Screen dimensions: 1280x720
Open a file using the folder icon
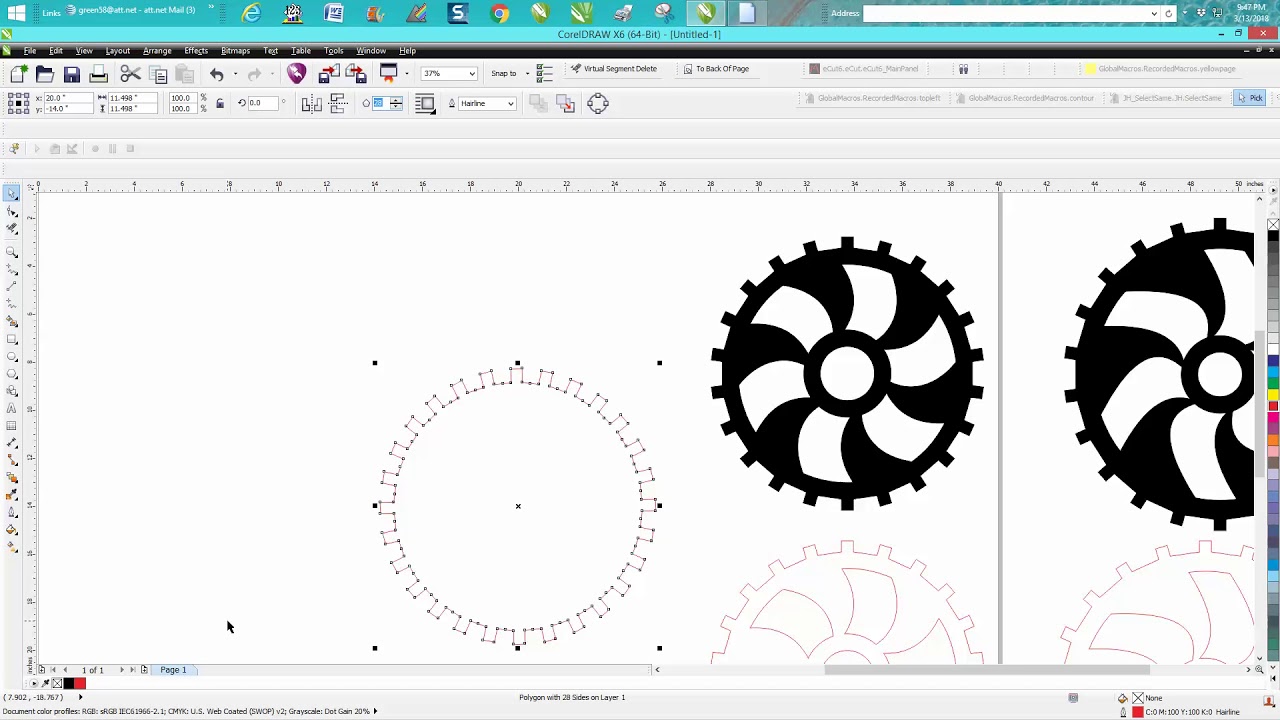pos(45,73)
